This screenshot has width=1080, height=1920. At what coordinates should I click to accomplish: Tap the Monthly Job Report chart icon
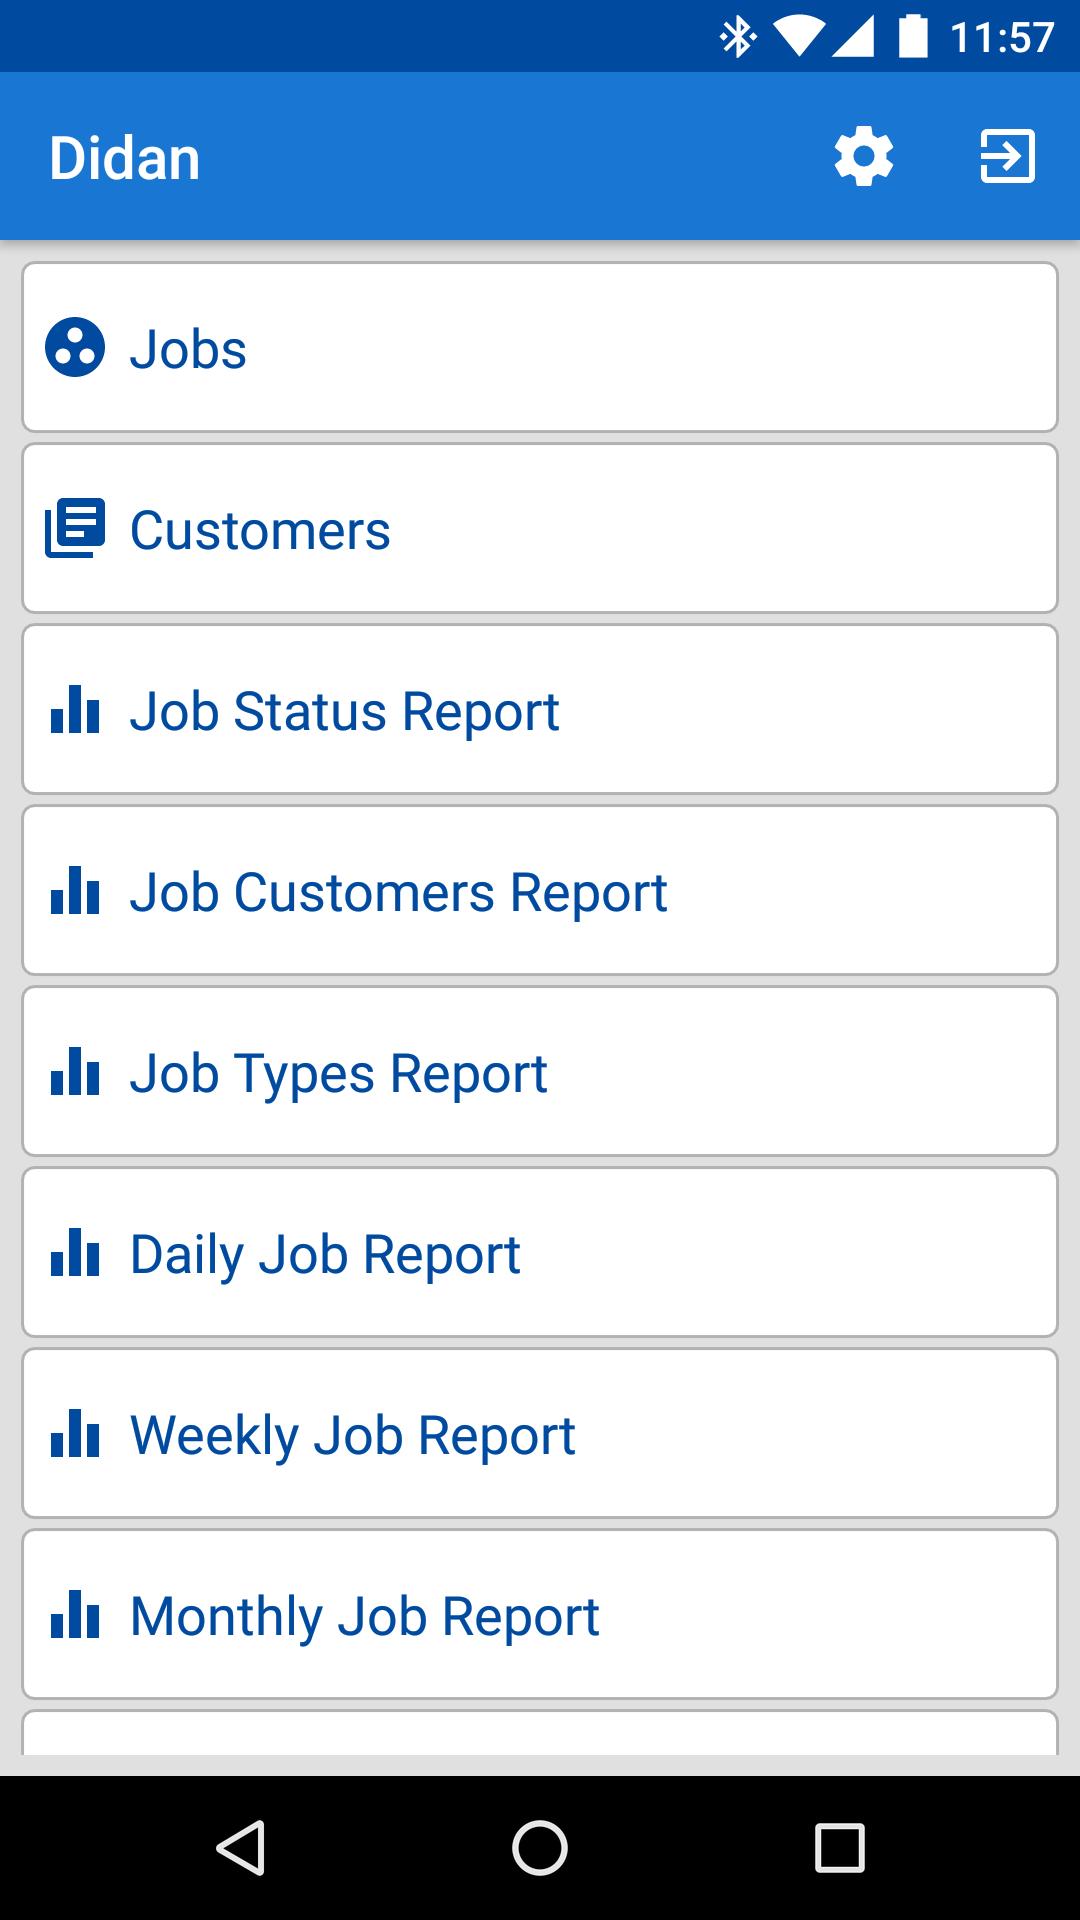[75, 1615]
